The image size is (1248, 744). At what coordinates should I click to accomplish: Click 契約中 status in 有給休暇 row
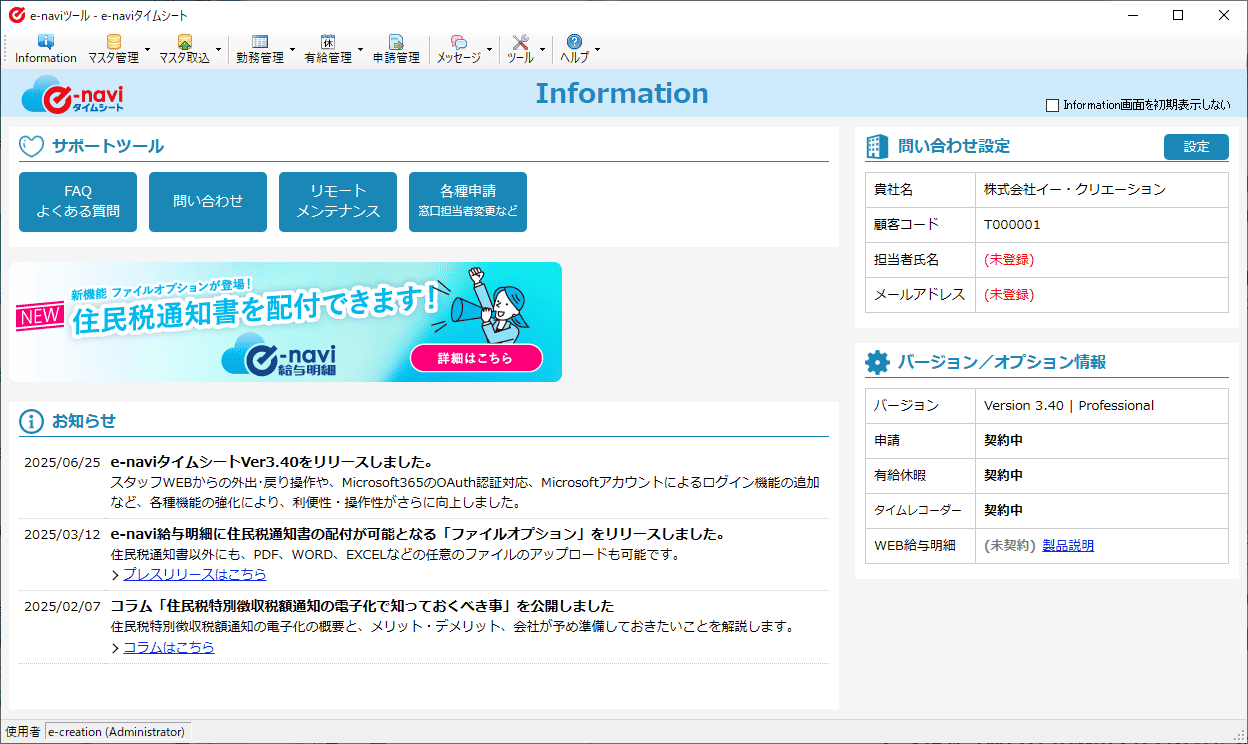[1003, 476]
